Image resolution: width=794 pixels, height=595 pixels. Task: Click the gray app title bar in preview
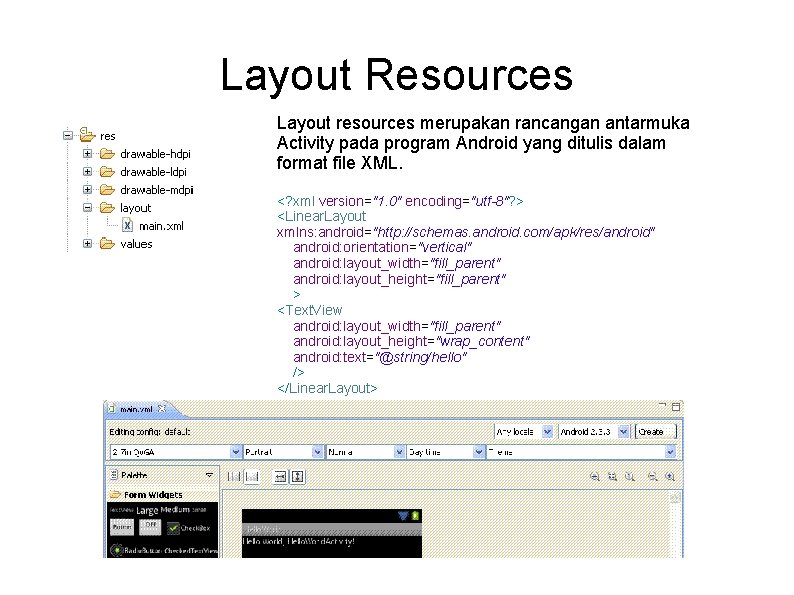[x=332, y=529]
